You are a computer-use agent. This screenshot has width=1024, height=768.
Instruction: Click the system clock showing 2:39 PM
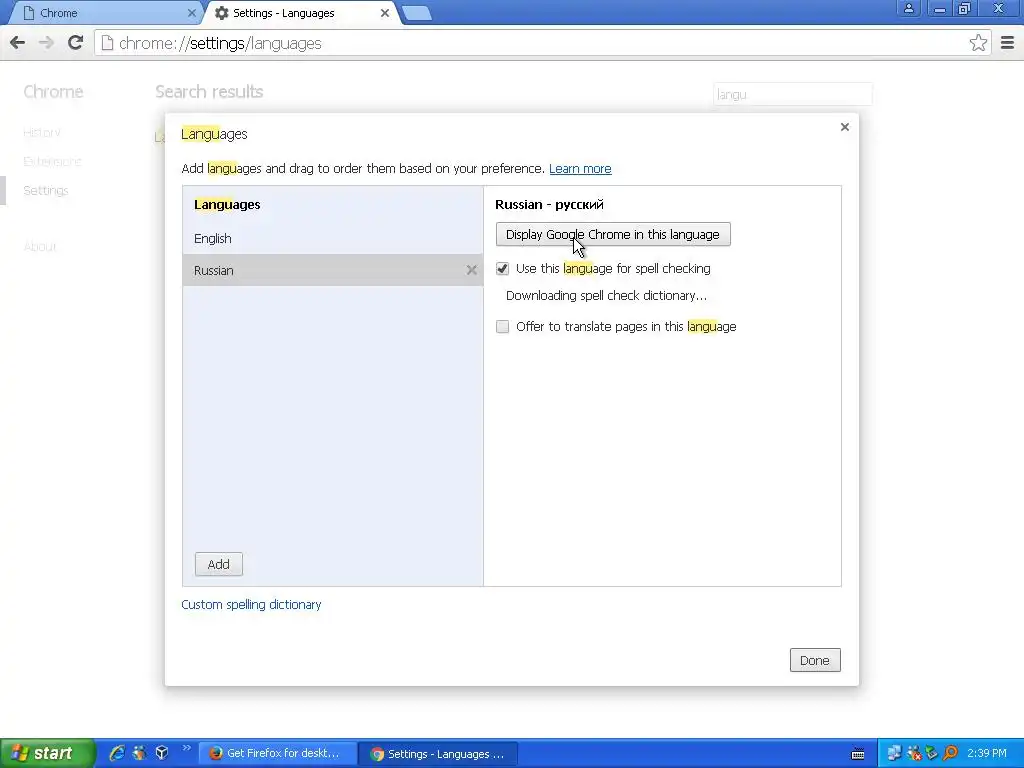987,754
